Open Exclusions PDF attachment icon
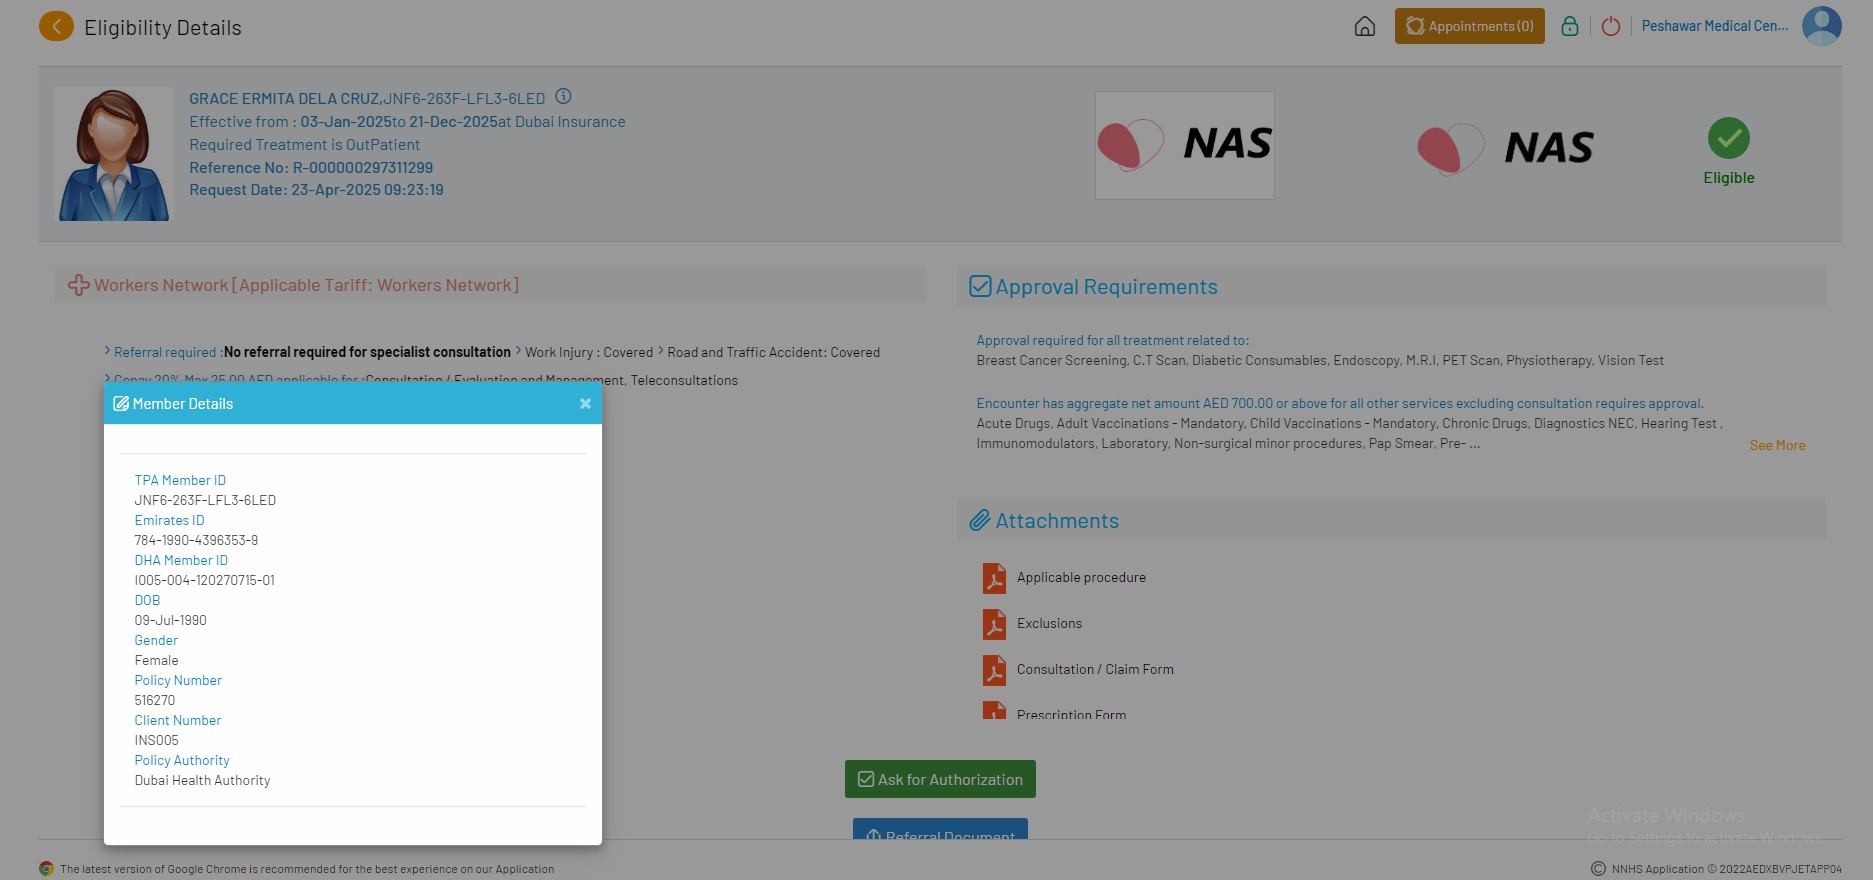The height and width of the screenshot is (880, 1873). pyautogui.click(x=994, y=624)
